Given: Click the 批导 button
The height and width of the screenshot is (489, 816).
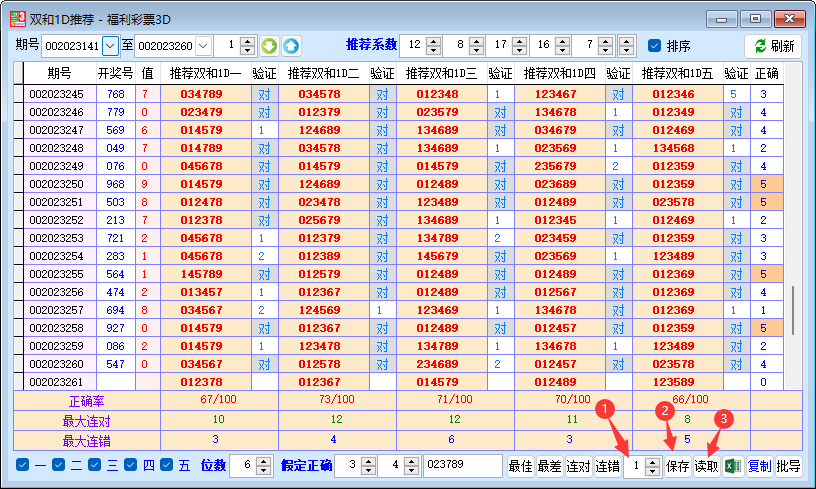Looking at the screenshot, I should click(788, 466).
